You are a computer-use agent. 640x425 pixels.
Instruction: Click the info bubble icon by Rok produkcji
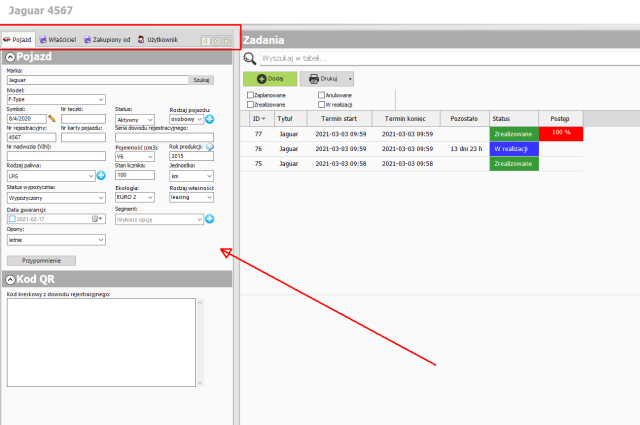pyautogui.click(x=210, y=147)
